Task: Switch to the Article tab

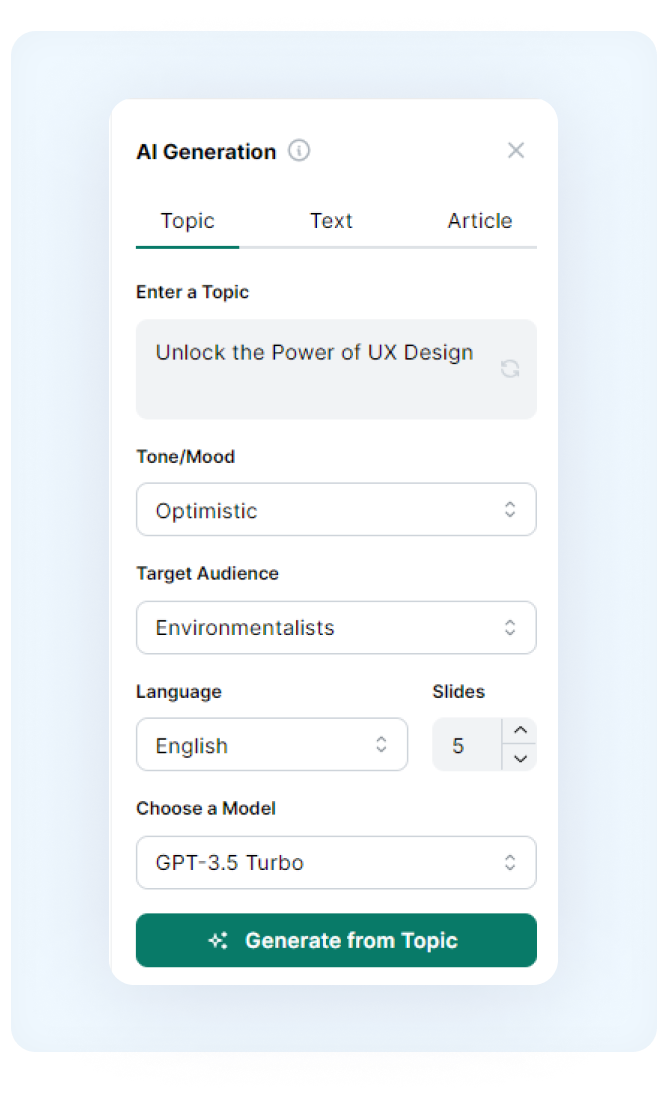Action: coord(480,221)
